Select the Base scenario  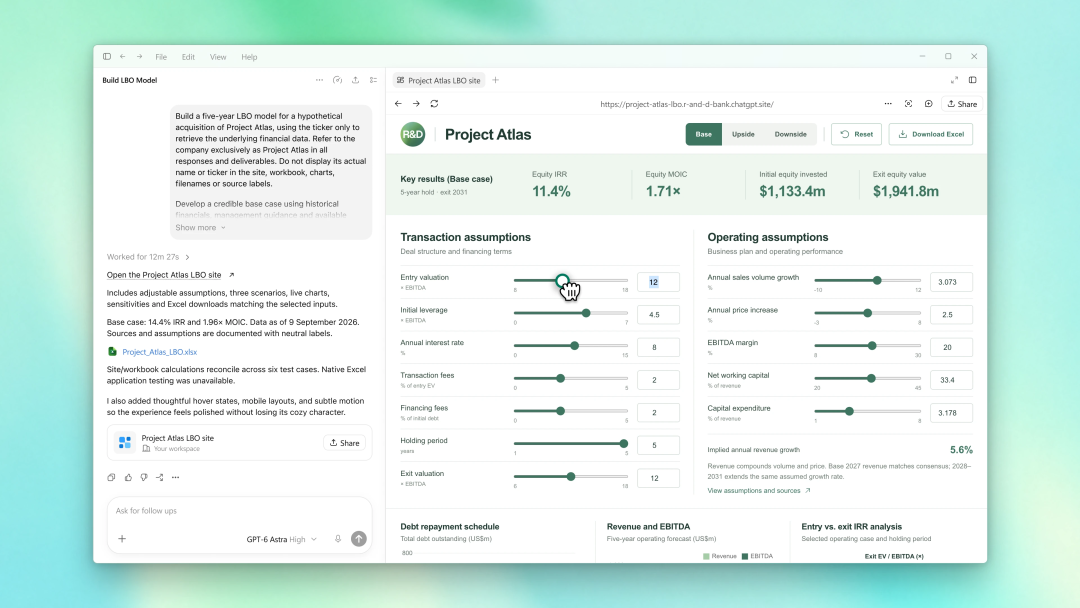(x=703, y=134)
